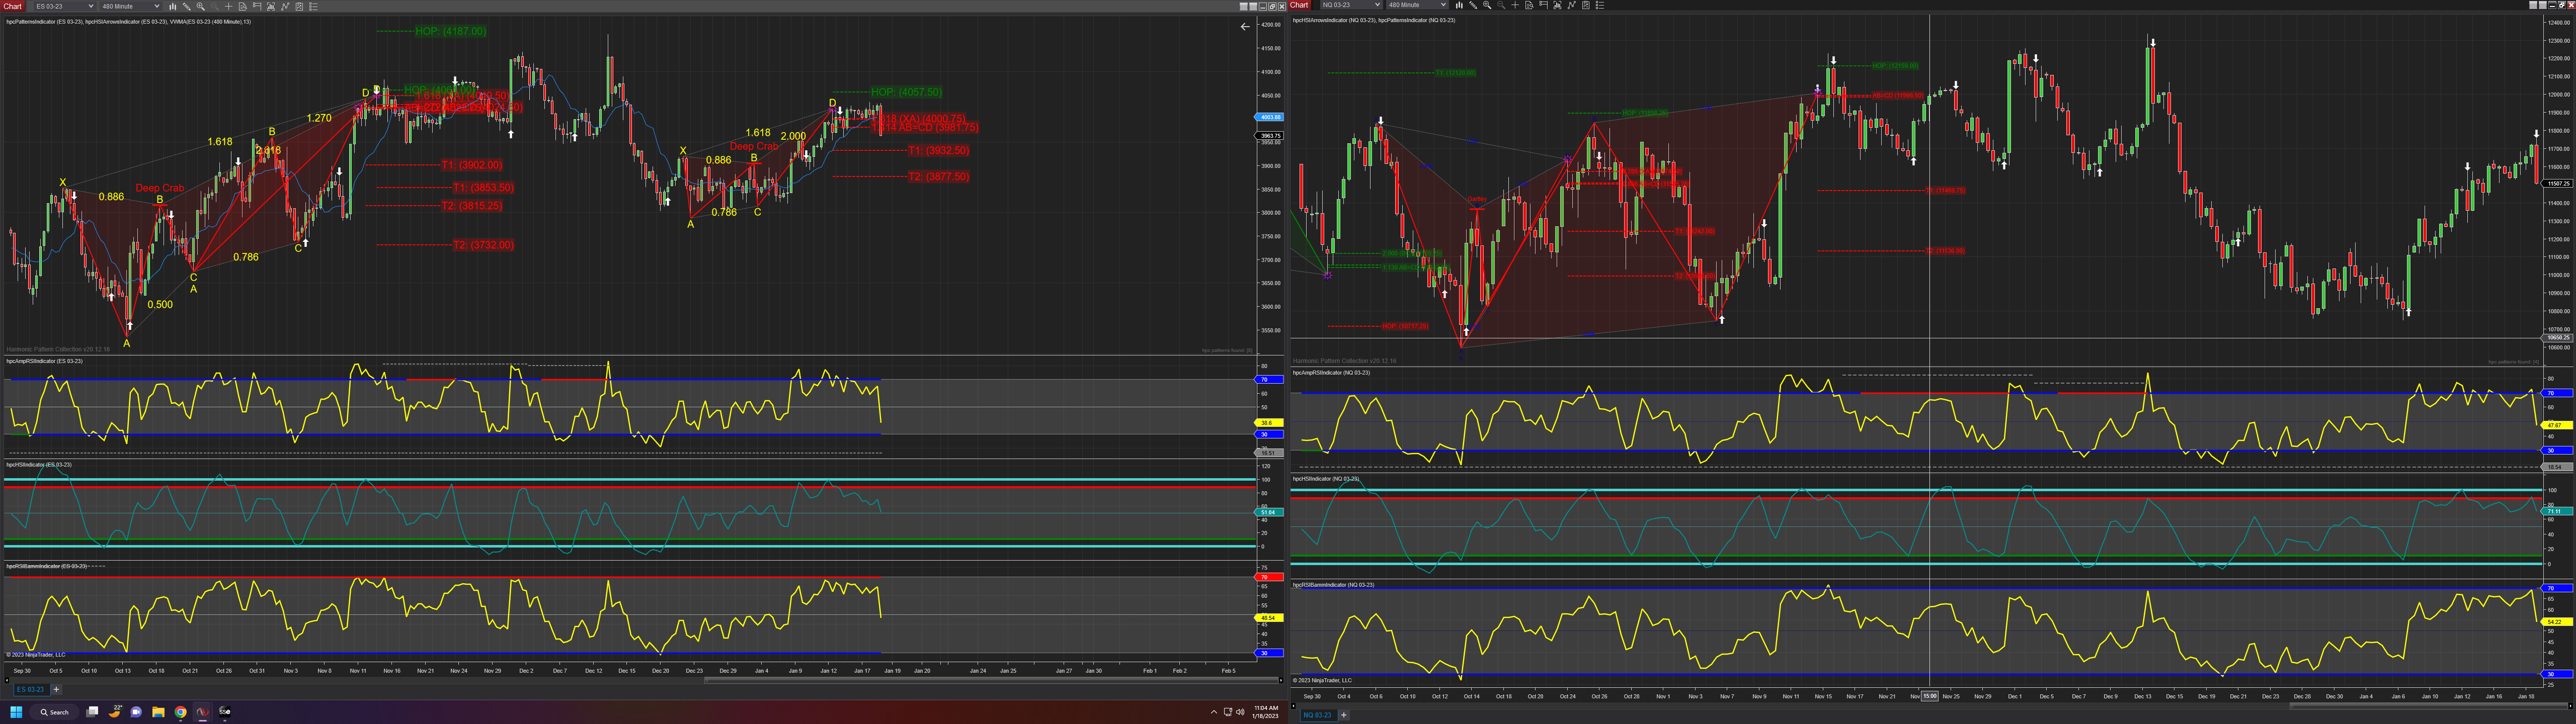Select the ES 03-23 chart tab
The width and height of the screenshot is (2576, 724).
click(x=30, y=689)
